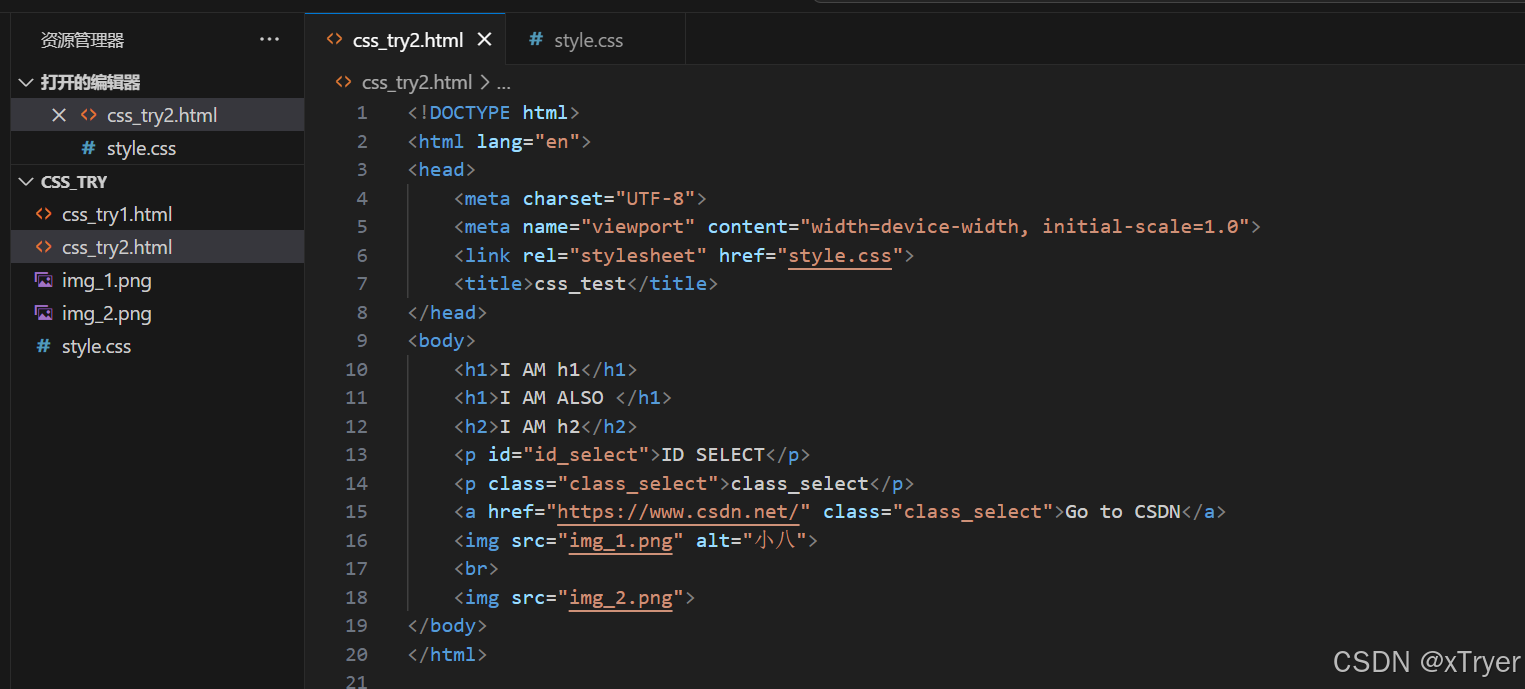Image resolution: width=1525 pixels, height=689 pixels.
Task: Click line number 13 in the gutter
Action: click(356, 454)
